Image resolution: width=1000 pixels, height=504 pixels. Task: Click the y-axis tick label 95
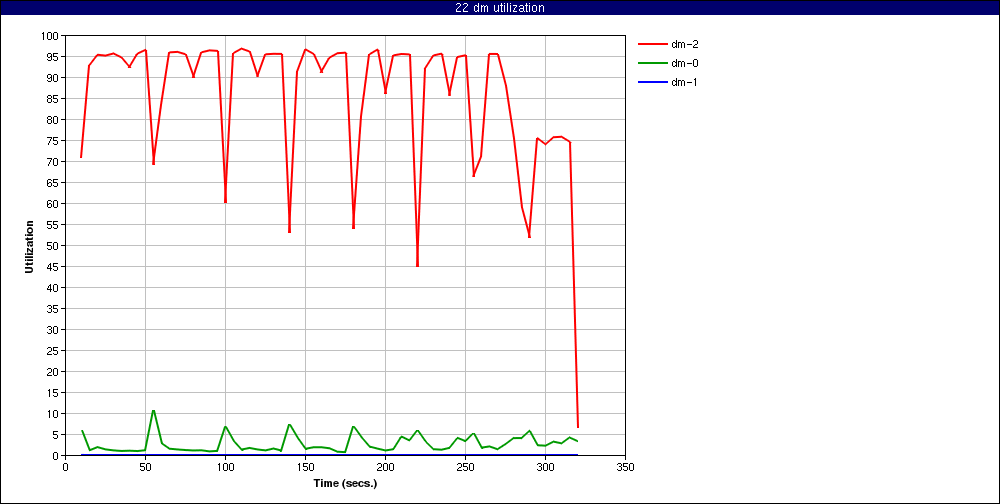click(x=54, y=57)
